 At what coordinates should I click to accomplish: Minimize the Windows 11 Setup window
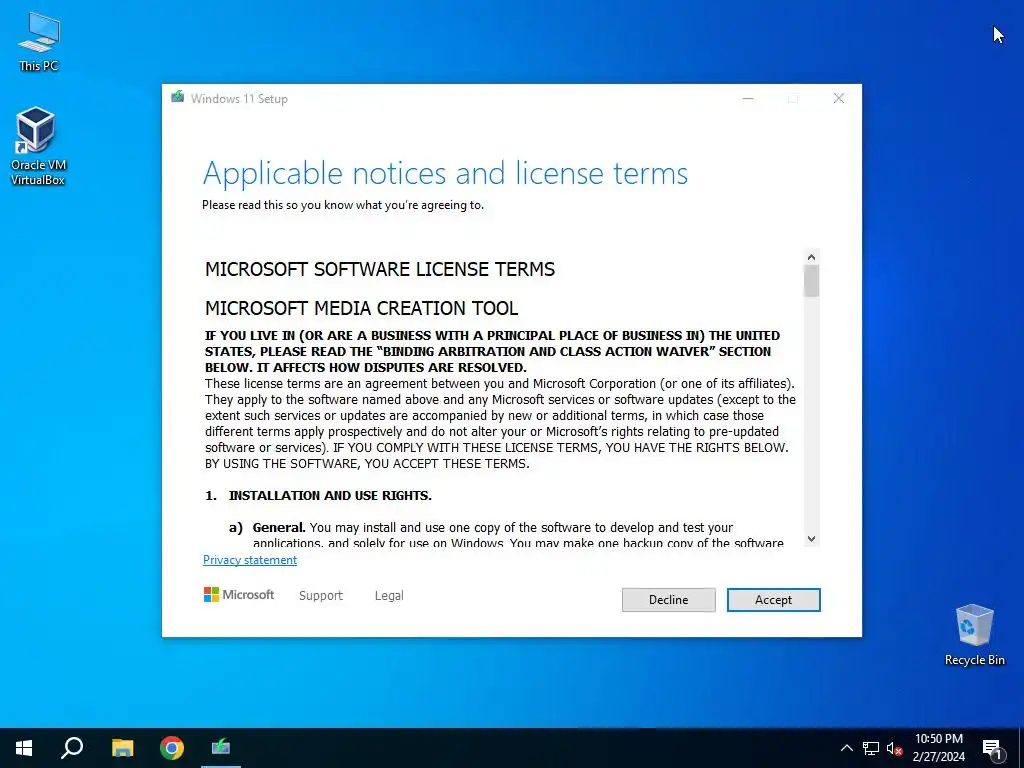click(748, 99)
